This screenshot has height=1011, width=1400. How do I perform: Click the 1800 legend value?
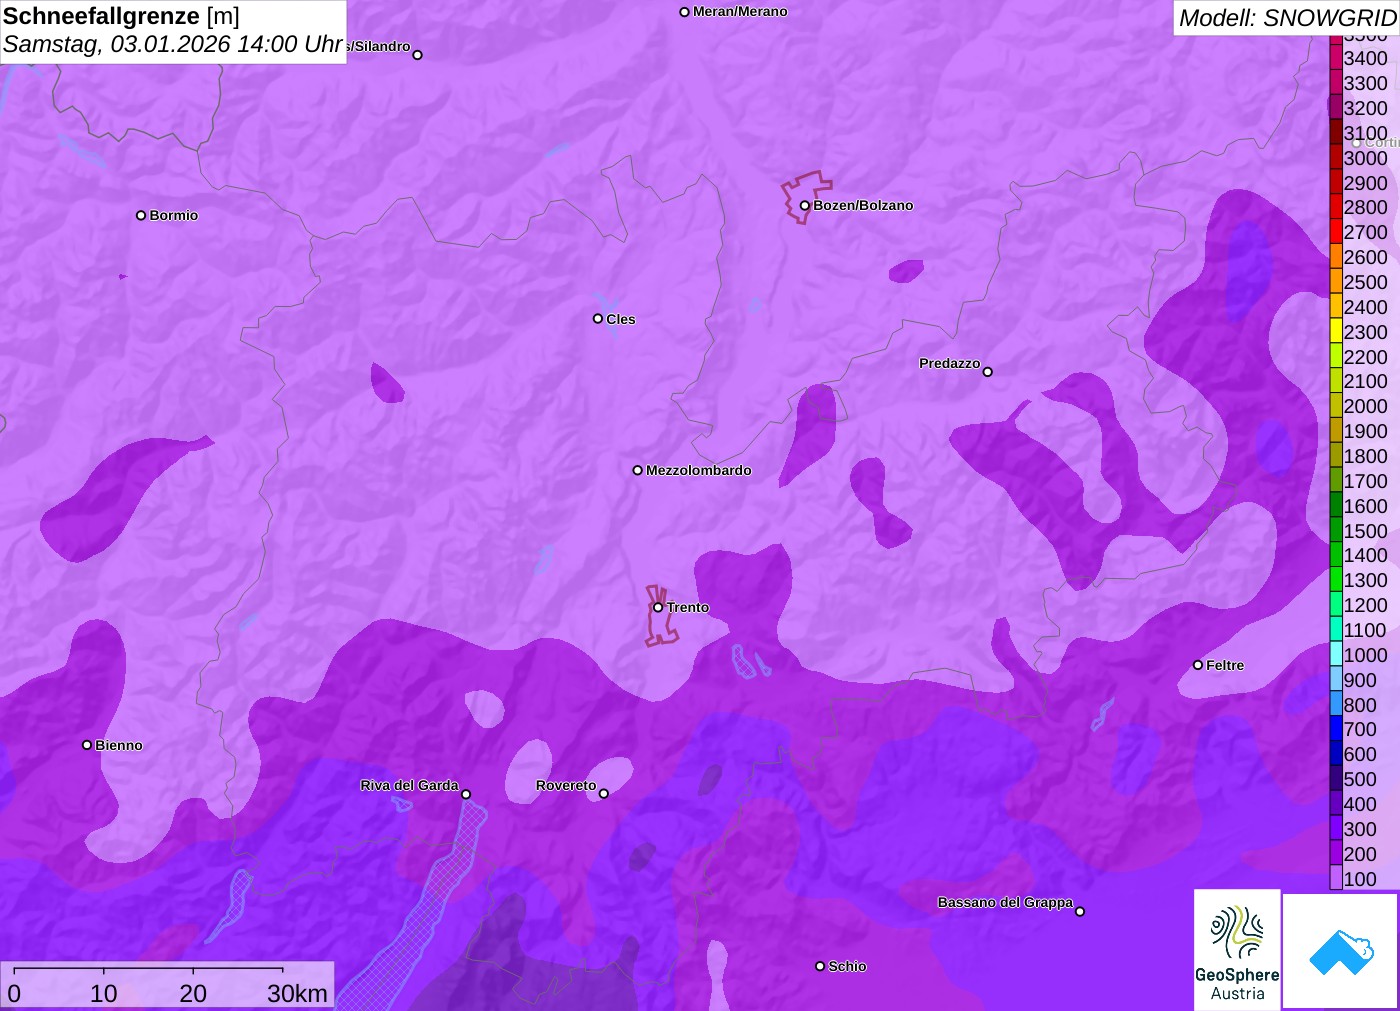tap(1365, 456)
